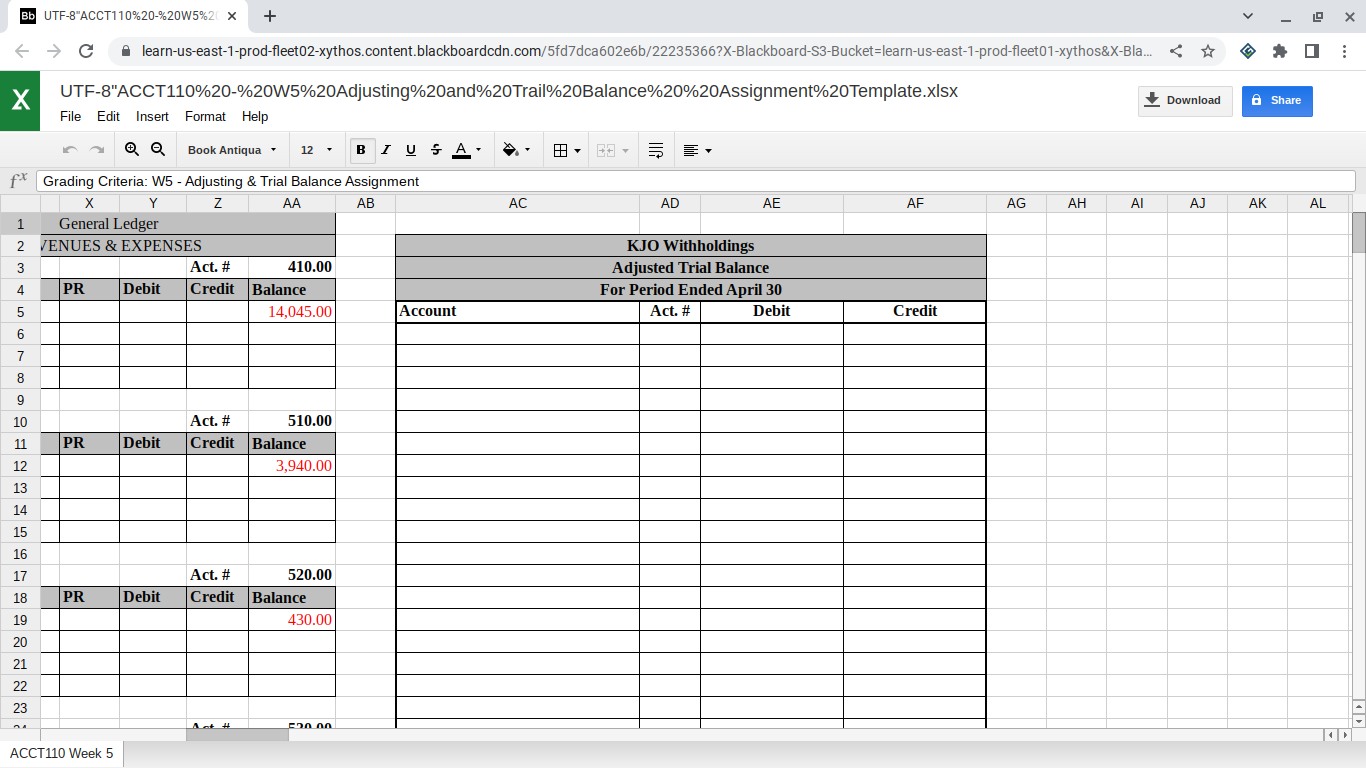
Task: Select row 5 header
Action: pos(20,311)
